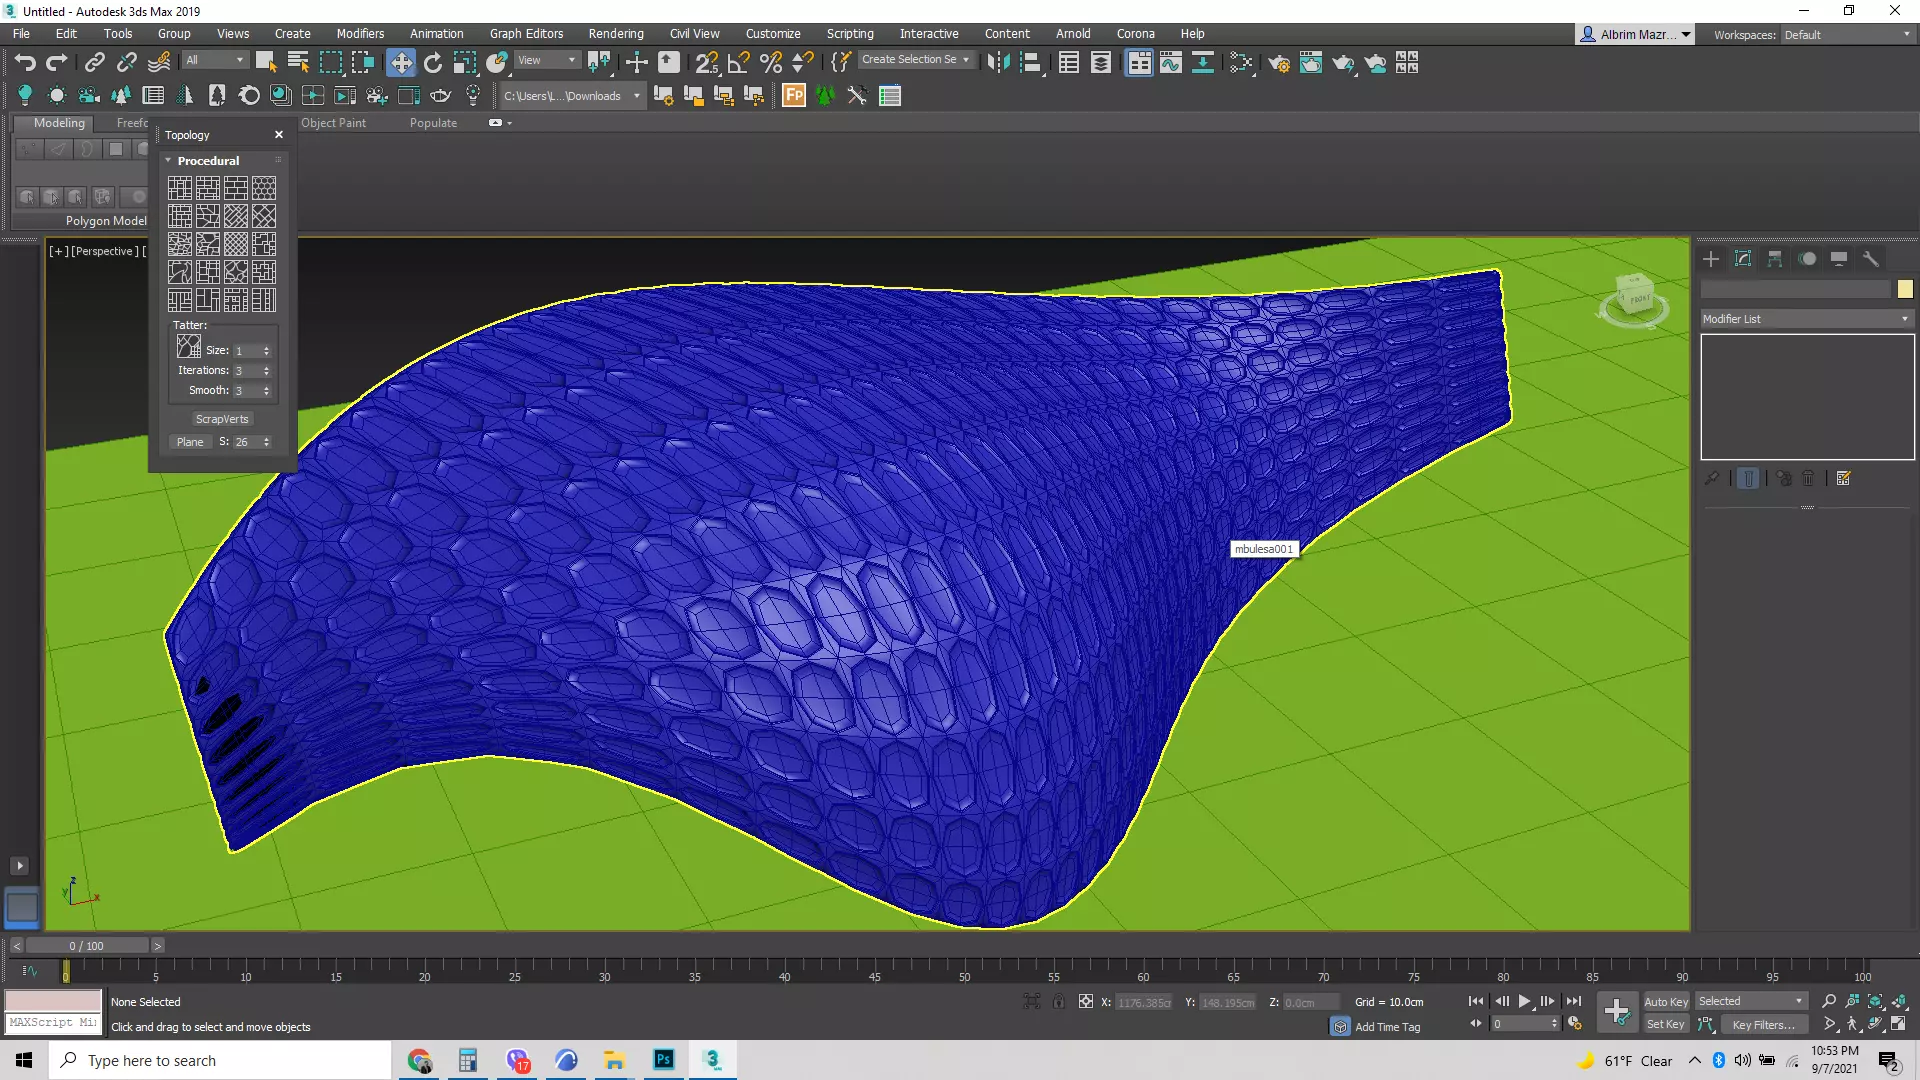
Task: Open the Workspaces Default dropdown
Action: 1847,35
